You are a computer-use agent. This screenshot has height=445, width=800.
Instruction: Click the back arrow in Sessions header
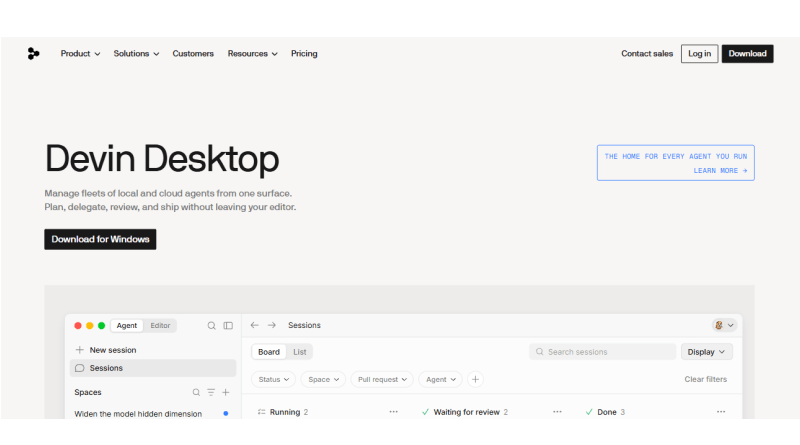tap(255, 325)
